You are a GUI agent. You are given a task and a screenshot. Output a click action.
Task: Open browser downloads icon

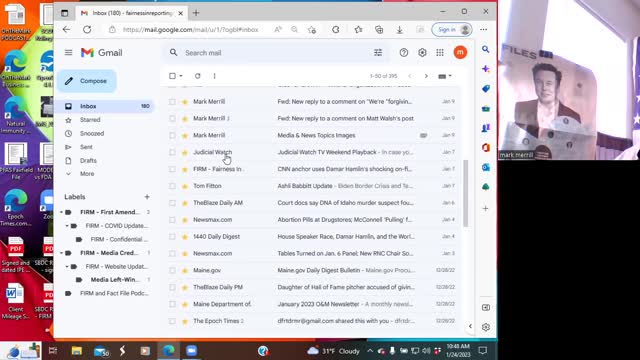tap(400, 29)
